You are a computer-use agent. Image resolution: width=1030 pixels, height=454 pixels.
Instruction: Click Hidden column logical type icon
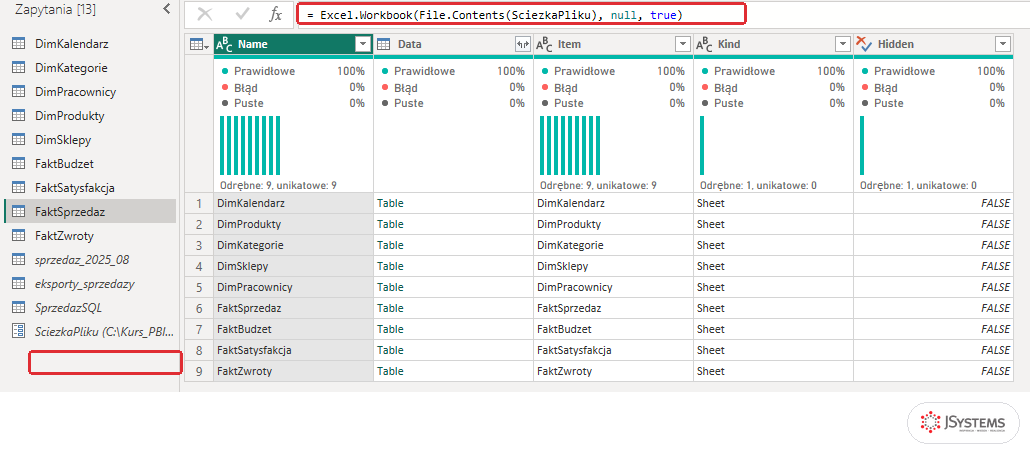[x=864, y=44]
